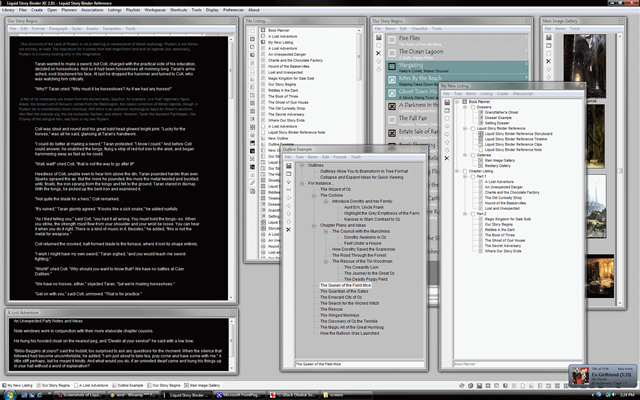
Task: Click the save icon in Outline Example window
Action: pos(289,166)
